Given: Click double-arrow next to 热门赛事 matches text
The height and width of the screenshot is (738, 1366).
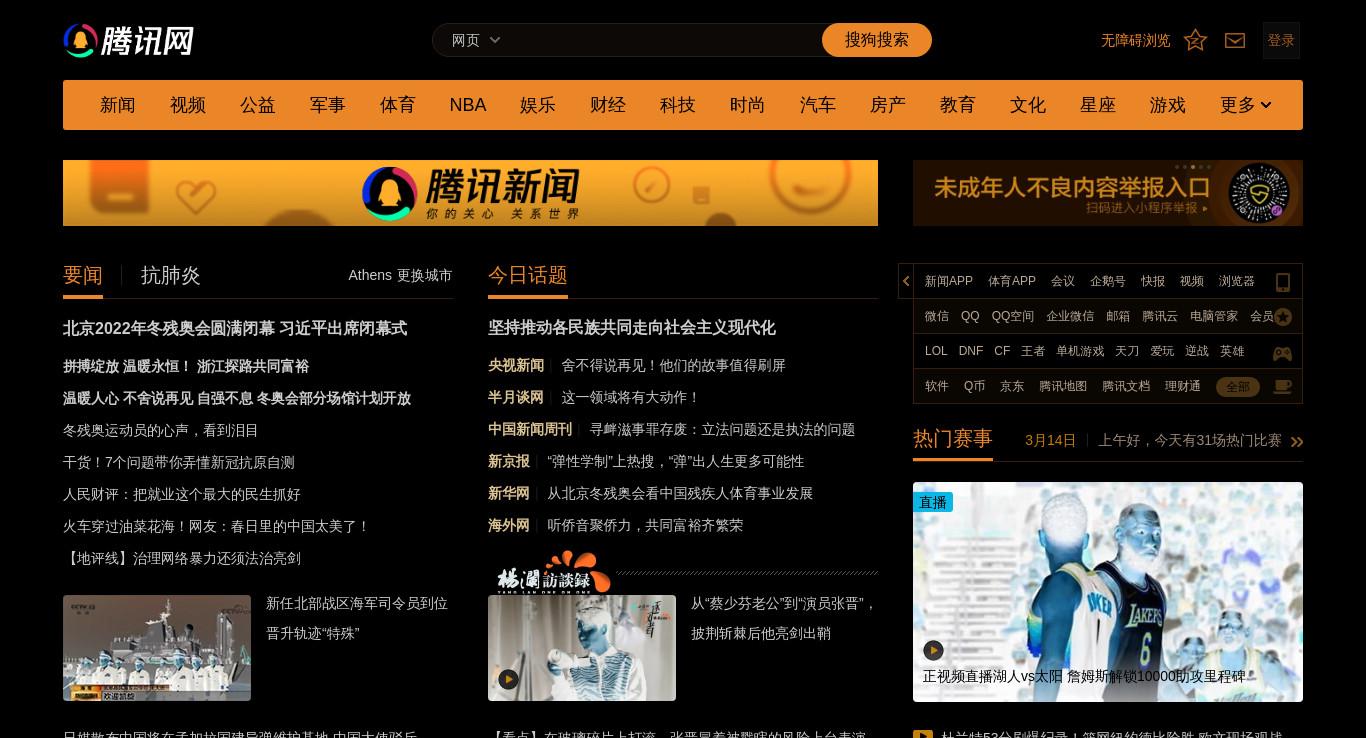Looking at the screenshot, I should click(1297, 441).
